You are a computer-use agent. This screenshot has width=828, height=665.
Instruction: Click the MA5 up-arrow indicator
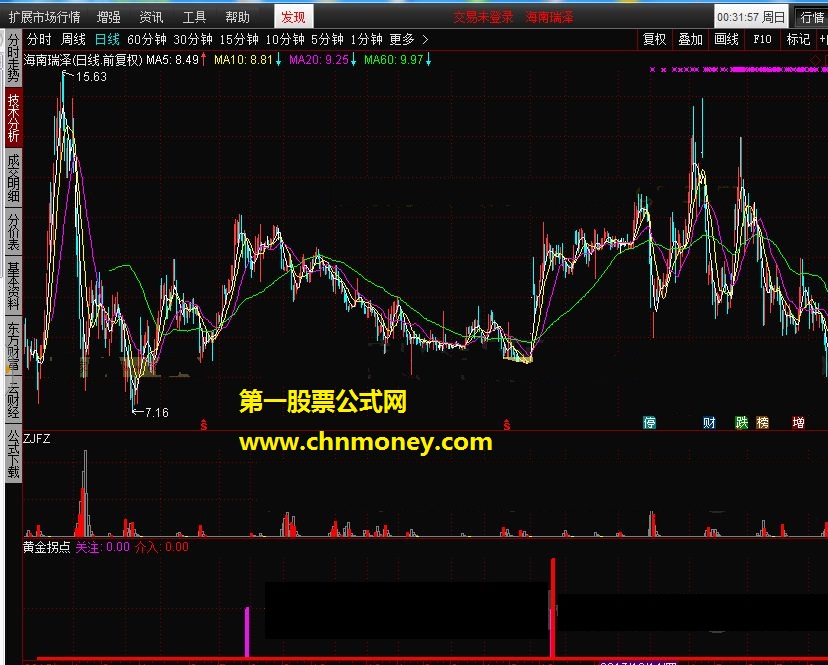coord(203,60)
